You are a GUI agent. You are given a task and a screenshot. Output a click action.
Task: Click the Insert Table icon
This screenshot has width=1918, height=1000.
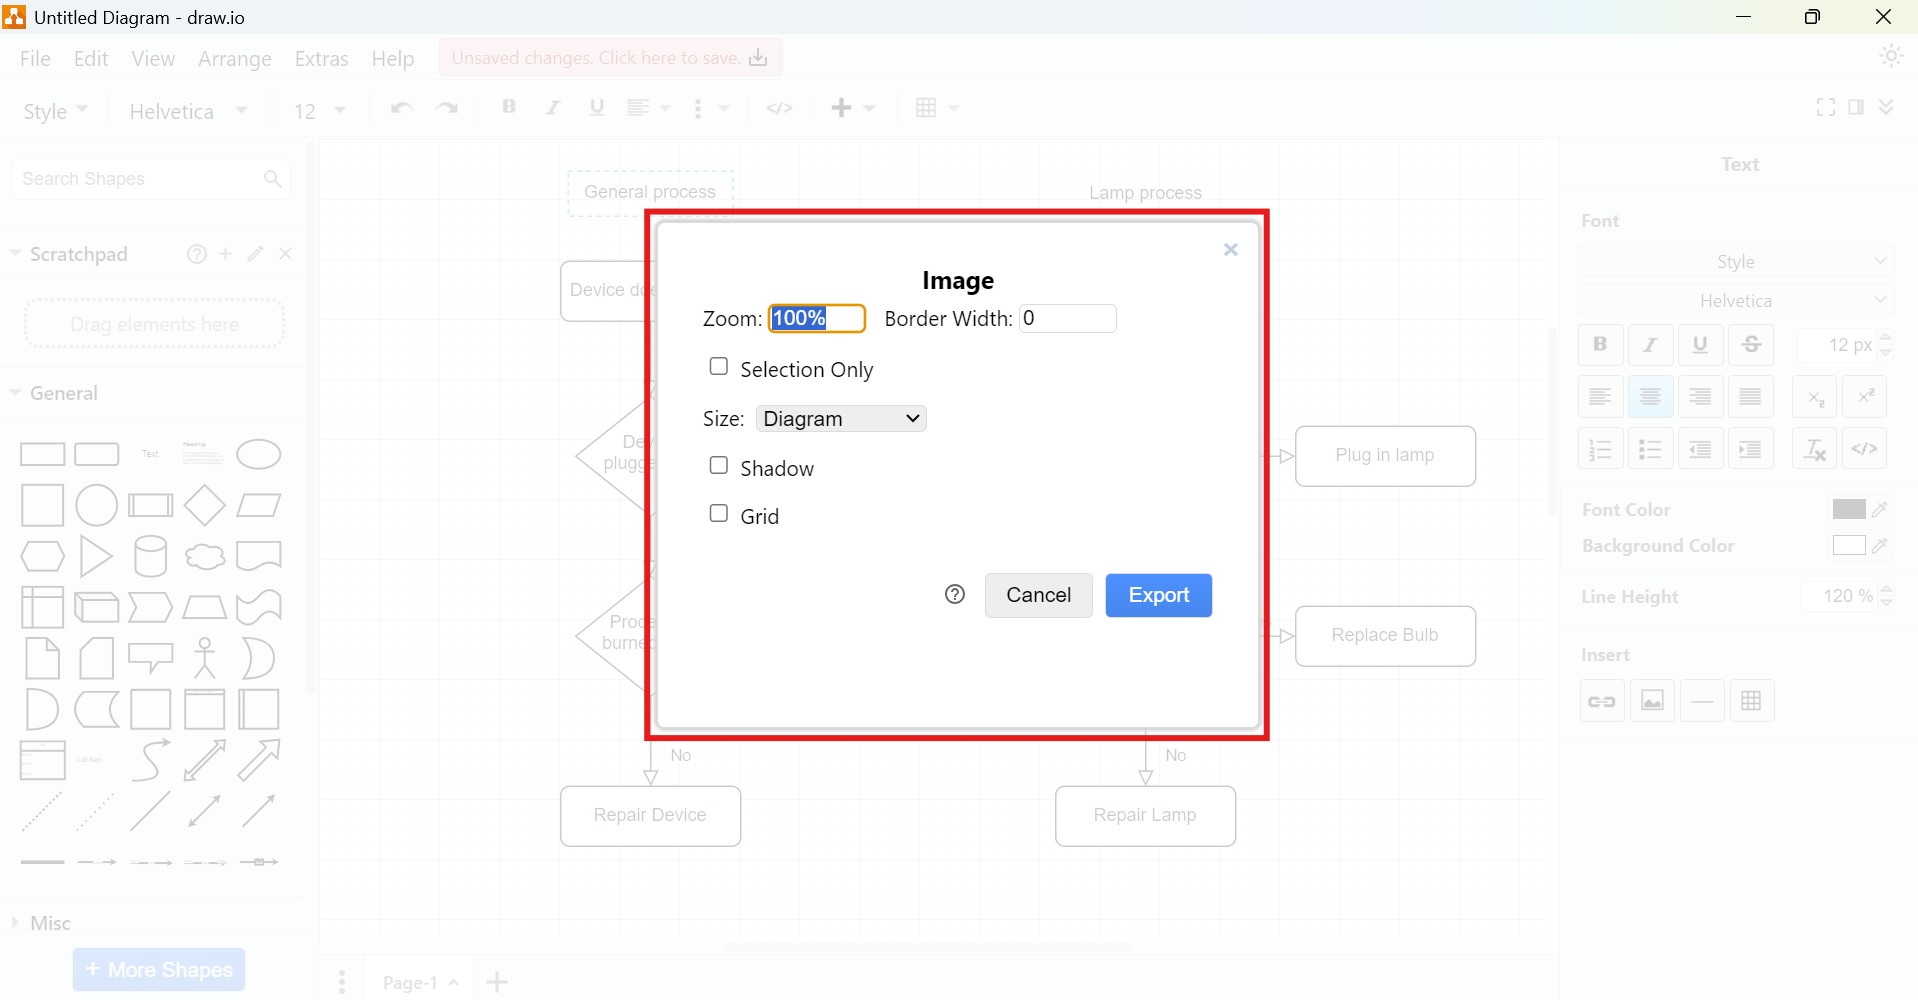point(1752,700)
